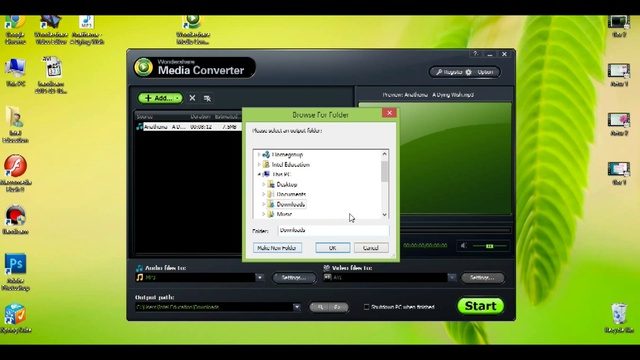Open the output path dropdown
The height and width of the screenshot is (360, 640).
click(x=297, y=307)
